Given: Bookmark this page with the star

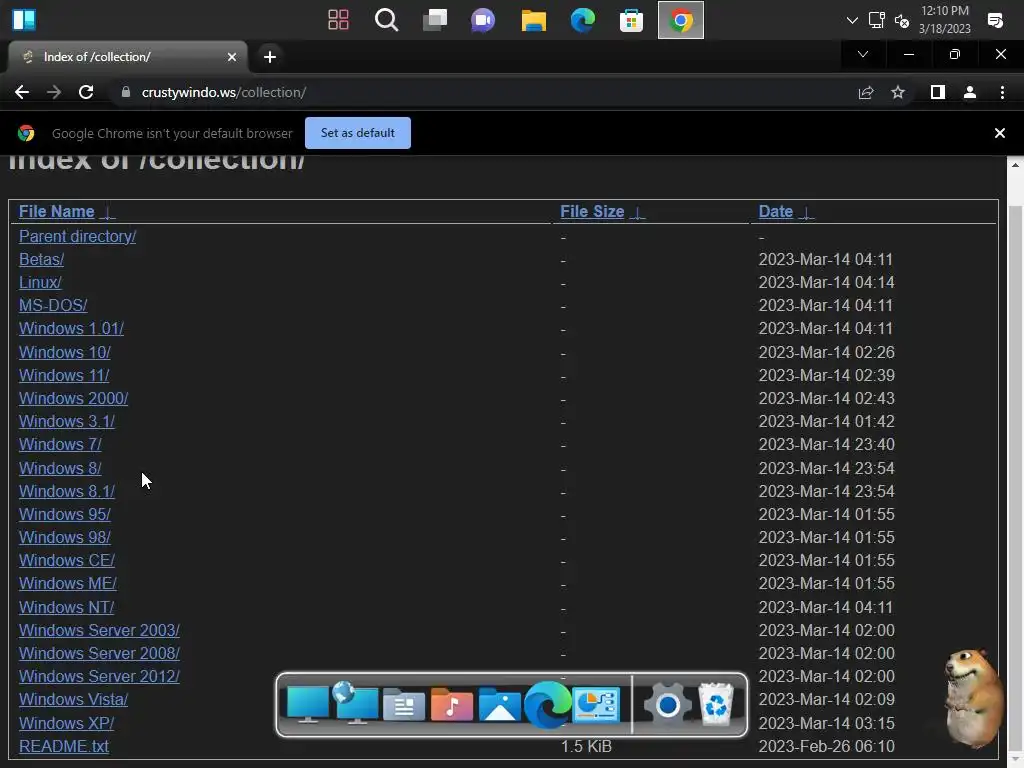Looking at the screenshot, I should tap(898, 92).
